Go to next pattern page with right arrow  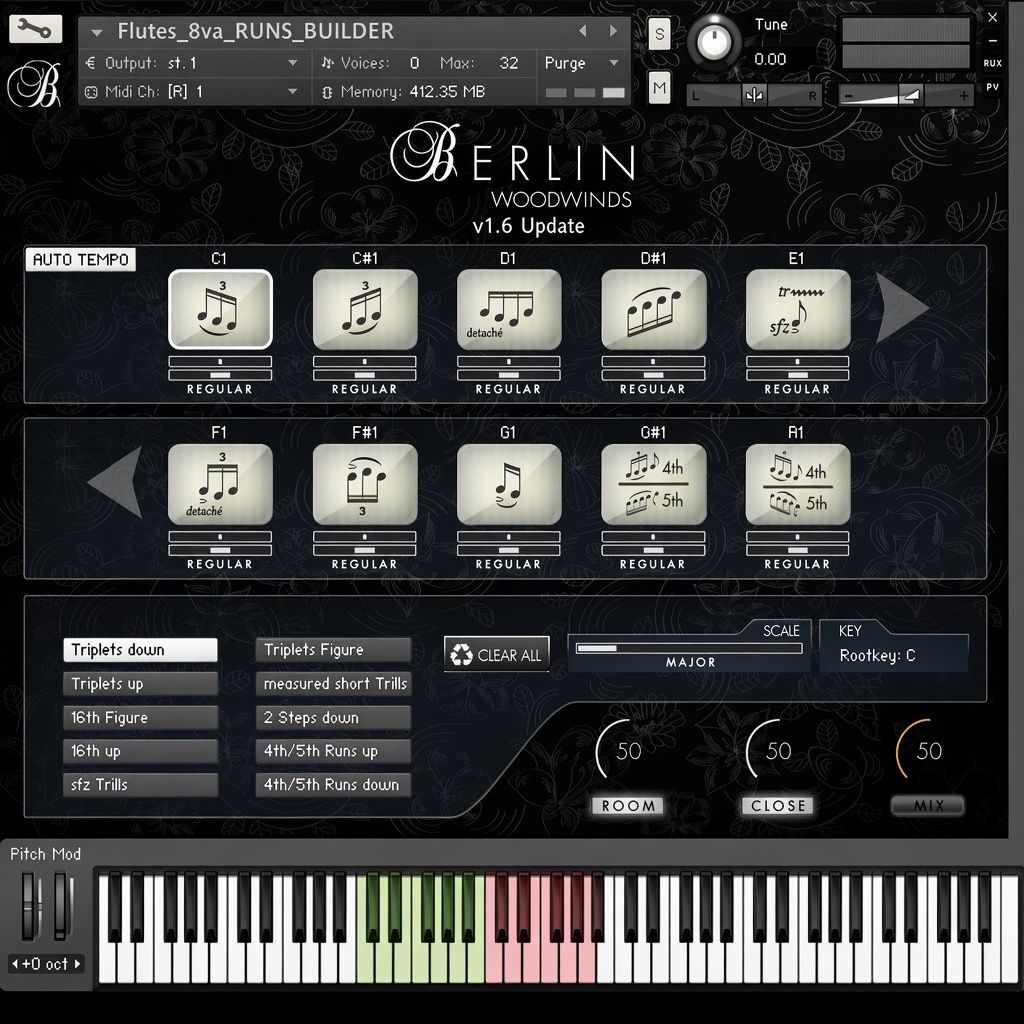[x=901, y=308]
